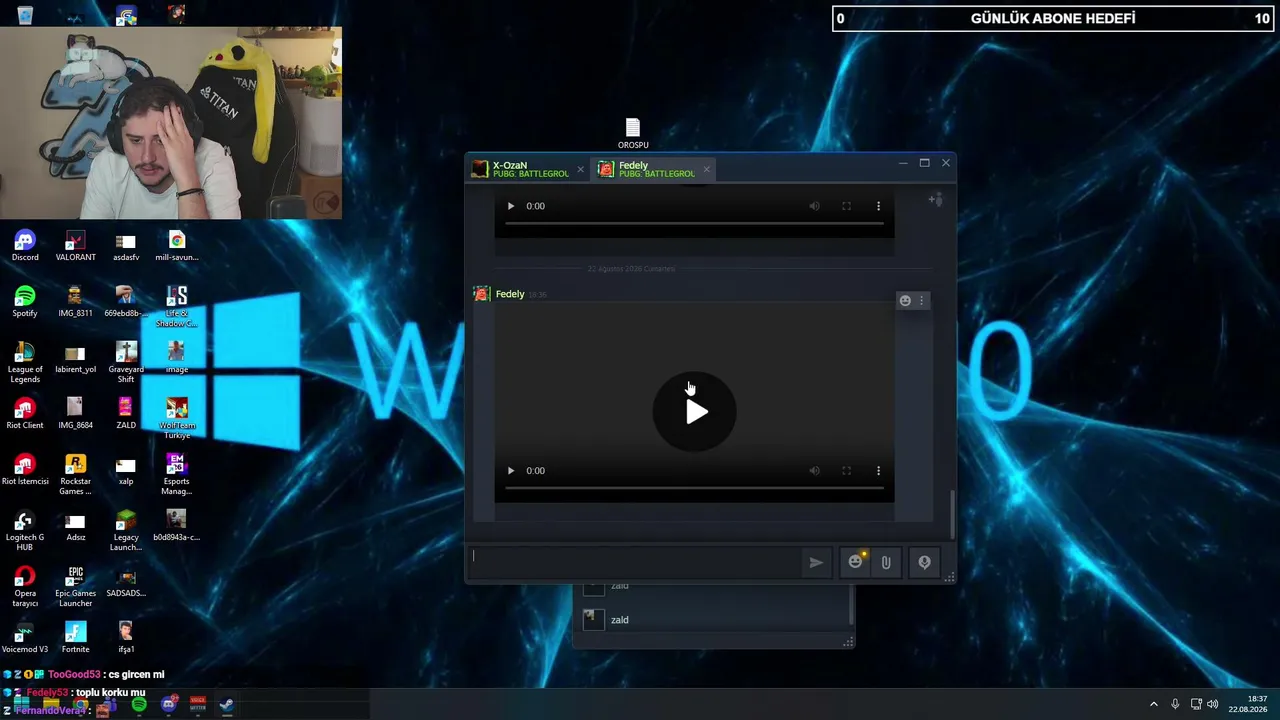Open Steam from the taskbar
1280x720 pixels.
tap(227, 705)
